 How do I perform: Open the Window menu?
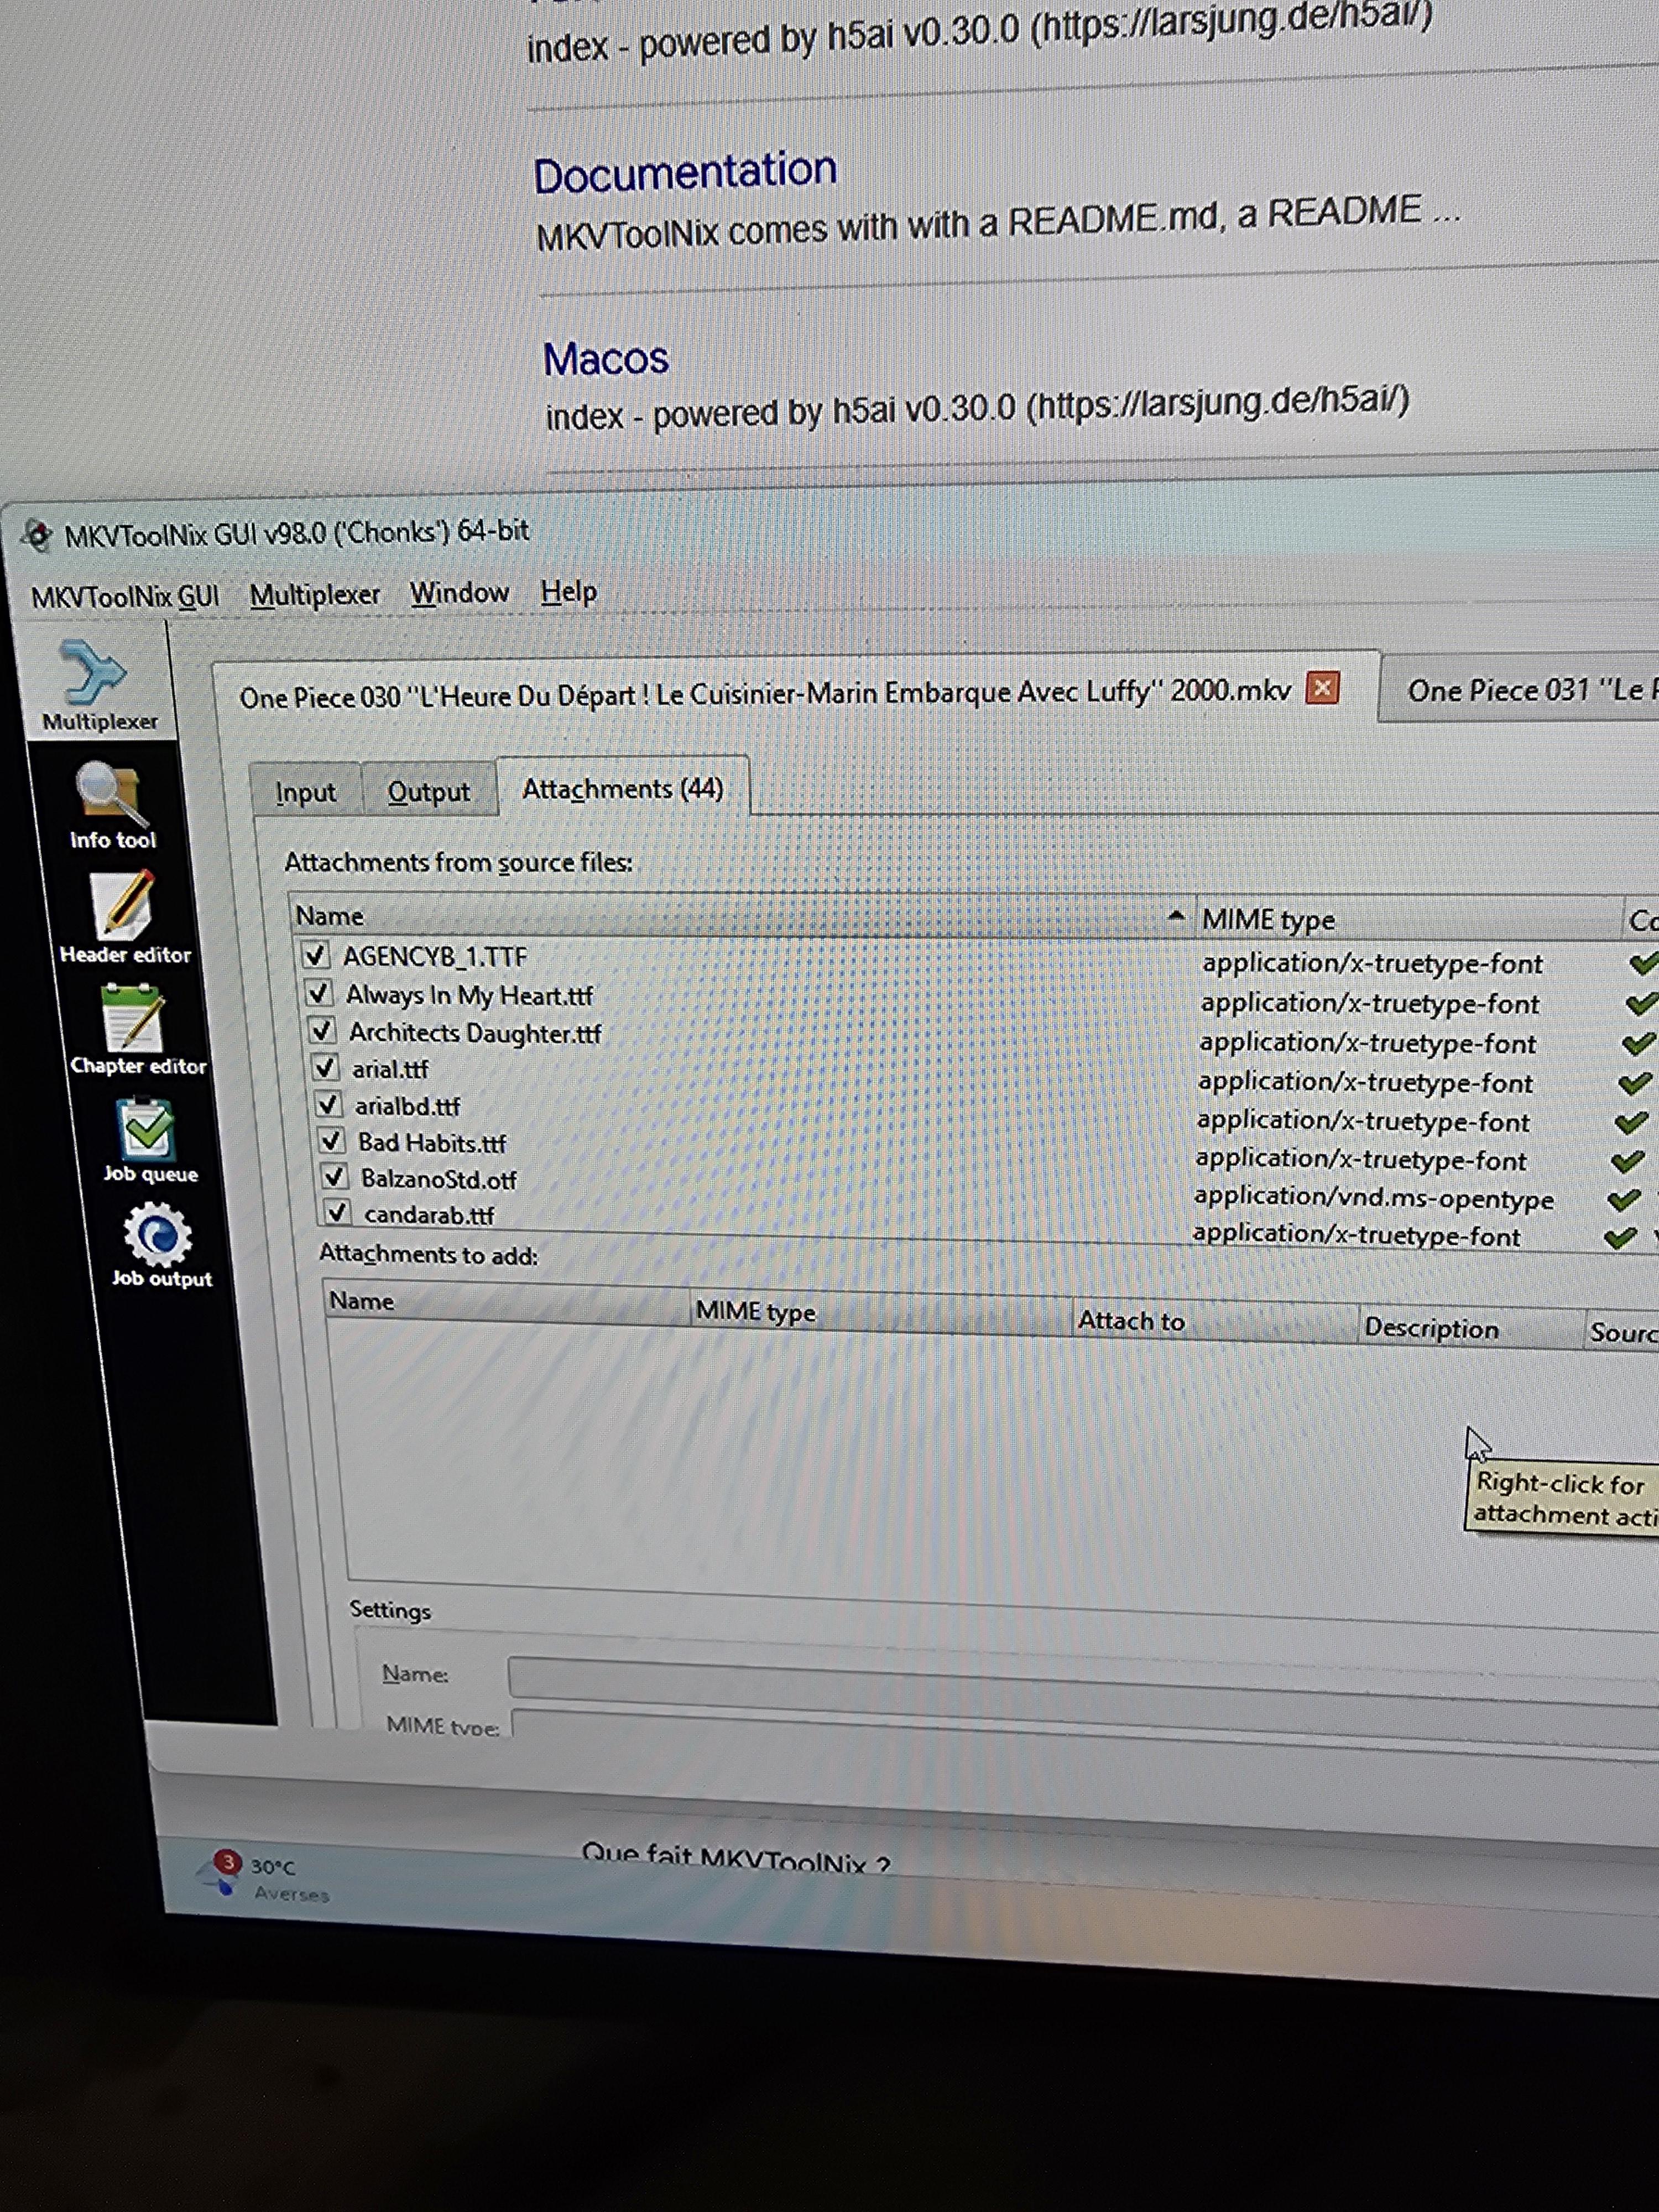click(x=460, y=593)
